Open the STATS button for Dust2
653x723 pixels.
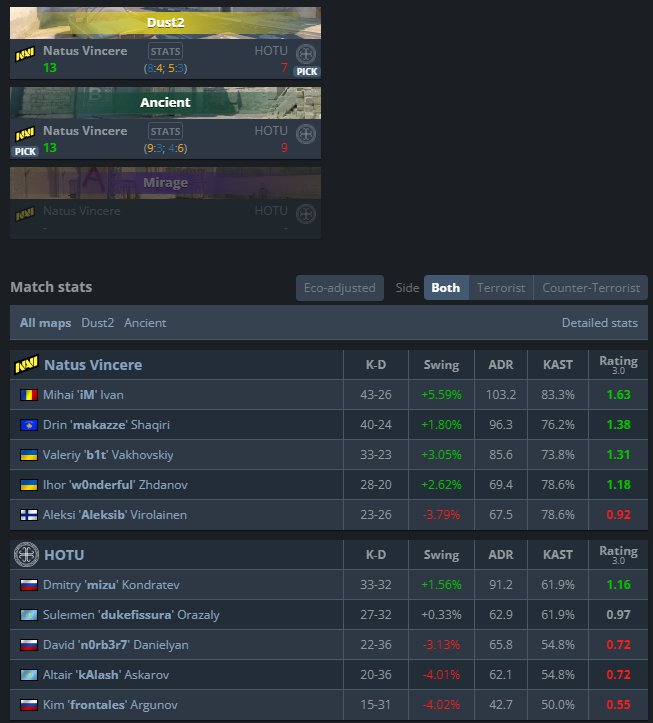click(x=166, y=50)
